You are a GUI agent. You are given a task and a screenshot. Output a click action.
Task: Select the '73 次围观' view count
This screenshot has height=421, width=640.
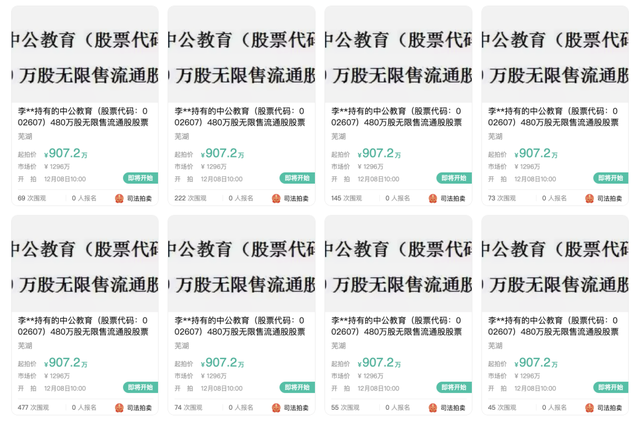(502, 198)
